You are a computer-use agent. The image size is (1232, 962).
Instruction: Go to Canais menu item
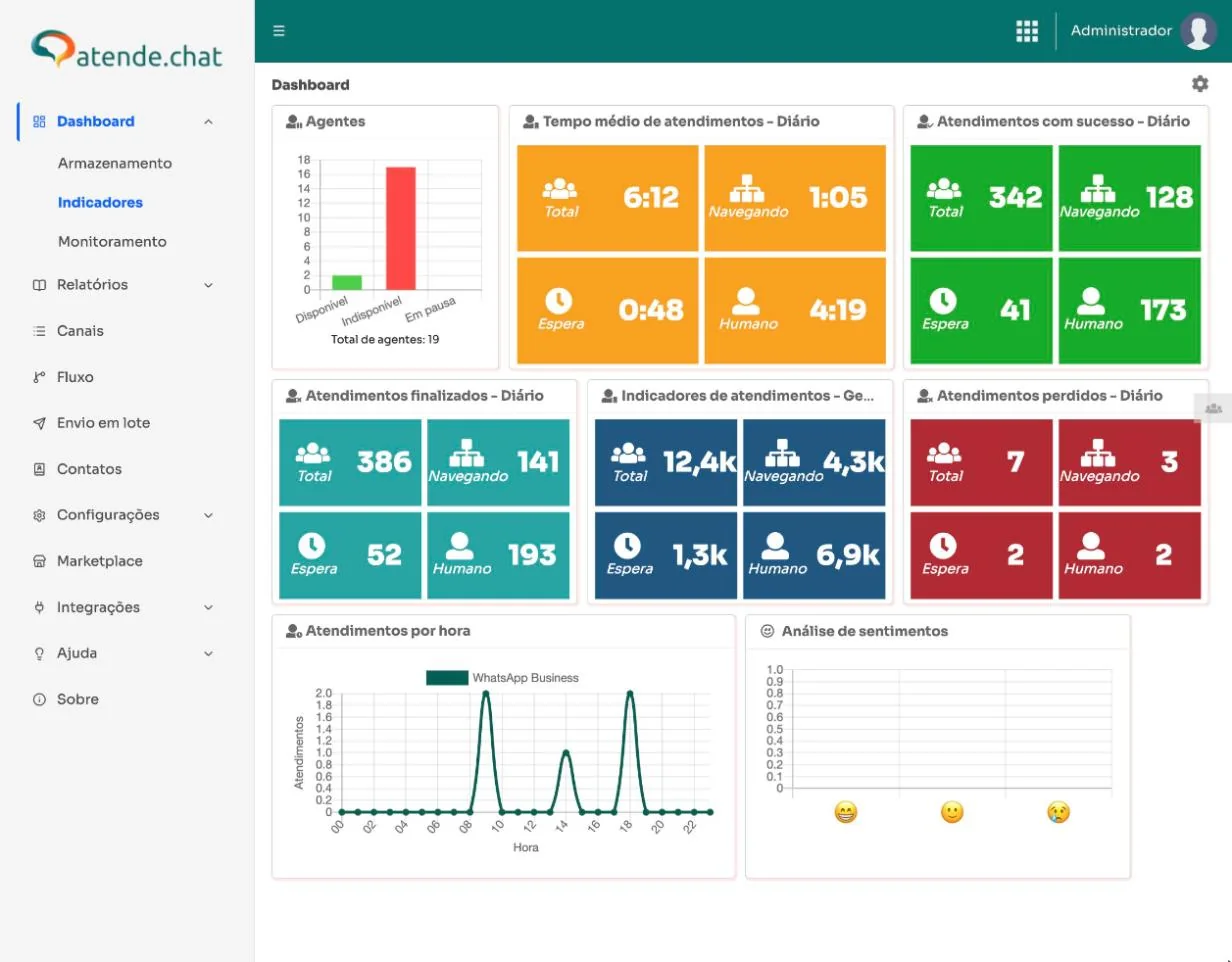coord(80,331)
